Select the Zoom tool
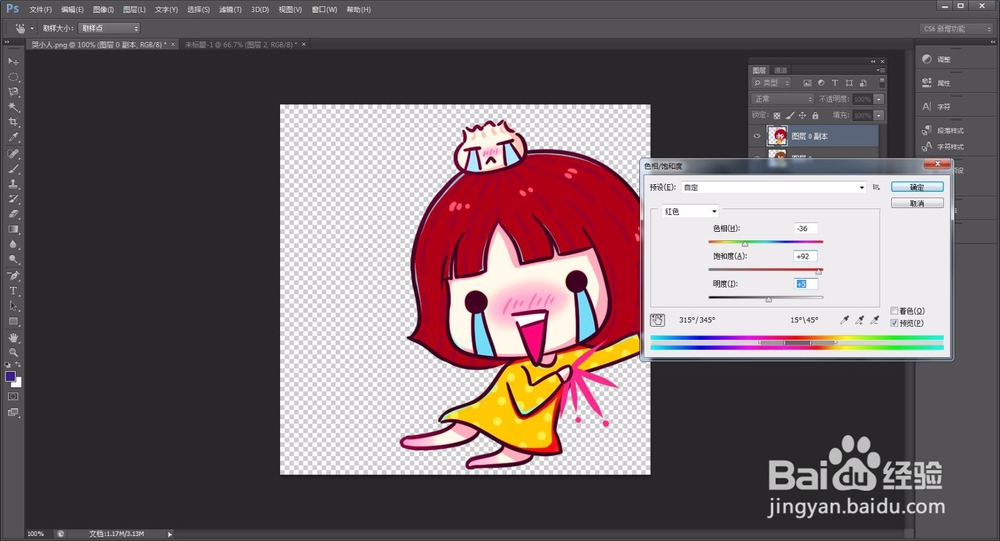This screenshot has height=541, width=1000. pos(13,352)
